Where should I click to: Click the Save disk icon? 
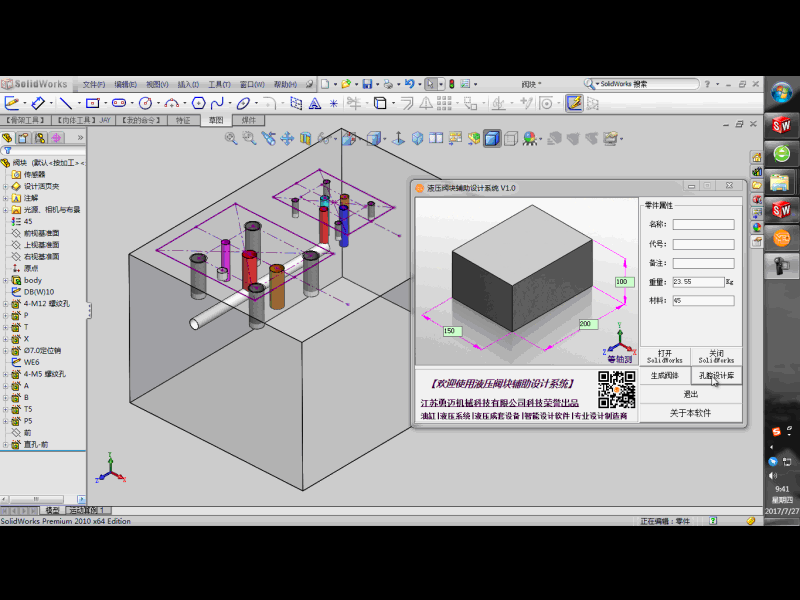pos(367,84)
